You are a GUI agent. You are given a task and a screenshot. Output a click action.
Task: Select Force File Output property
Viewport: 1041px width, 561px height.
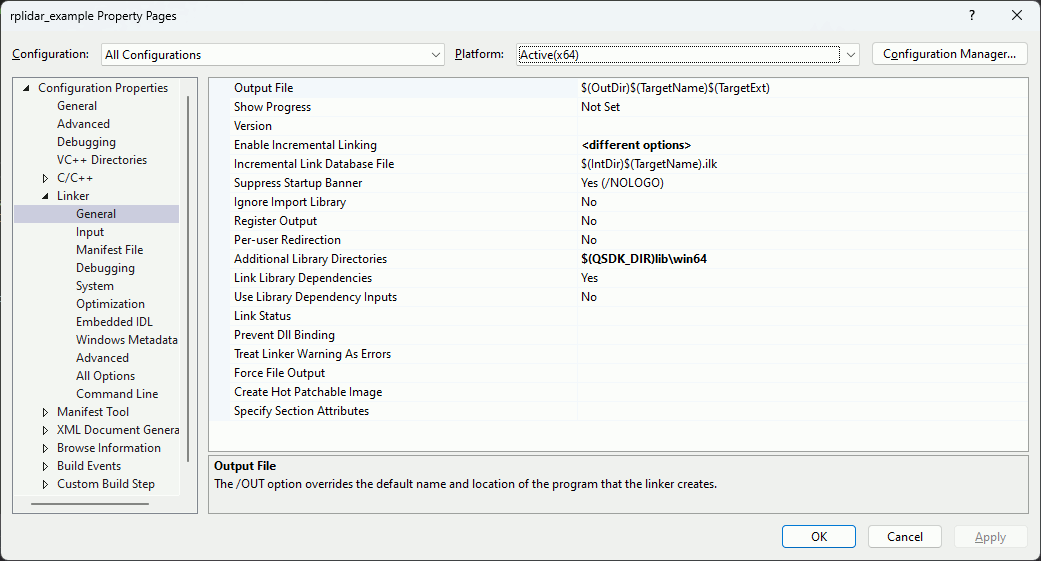pyautogui.click(x=280, y=373)
